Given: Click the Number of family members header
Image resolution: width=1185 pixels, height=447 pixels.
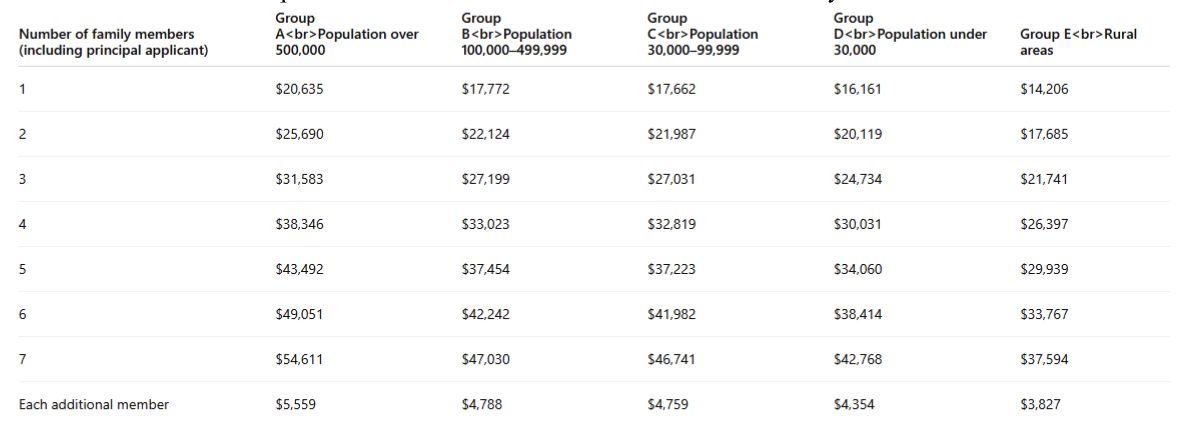Looking at the screenshot, I should click(x=114, y=41).
